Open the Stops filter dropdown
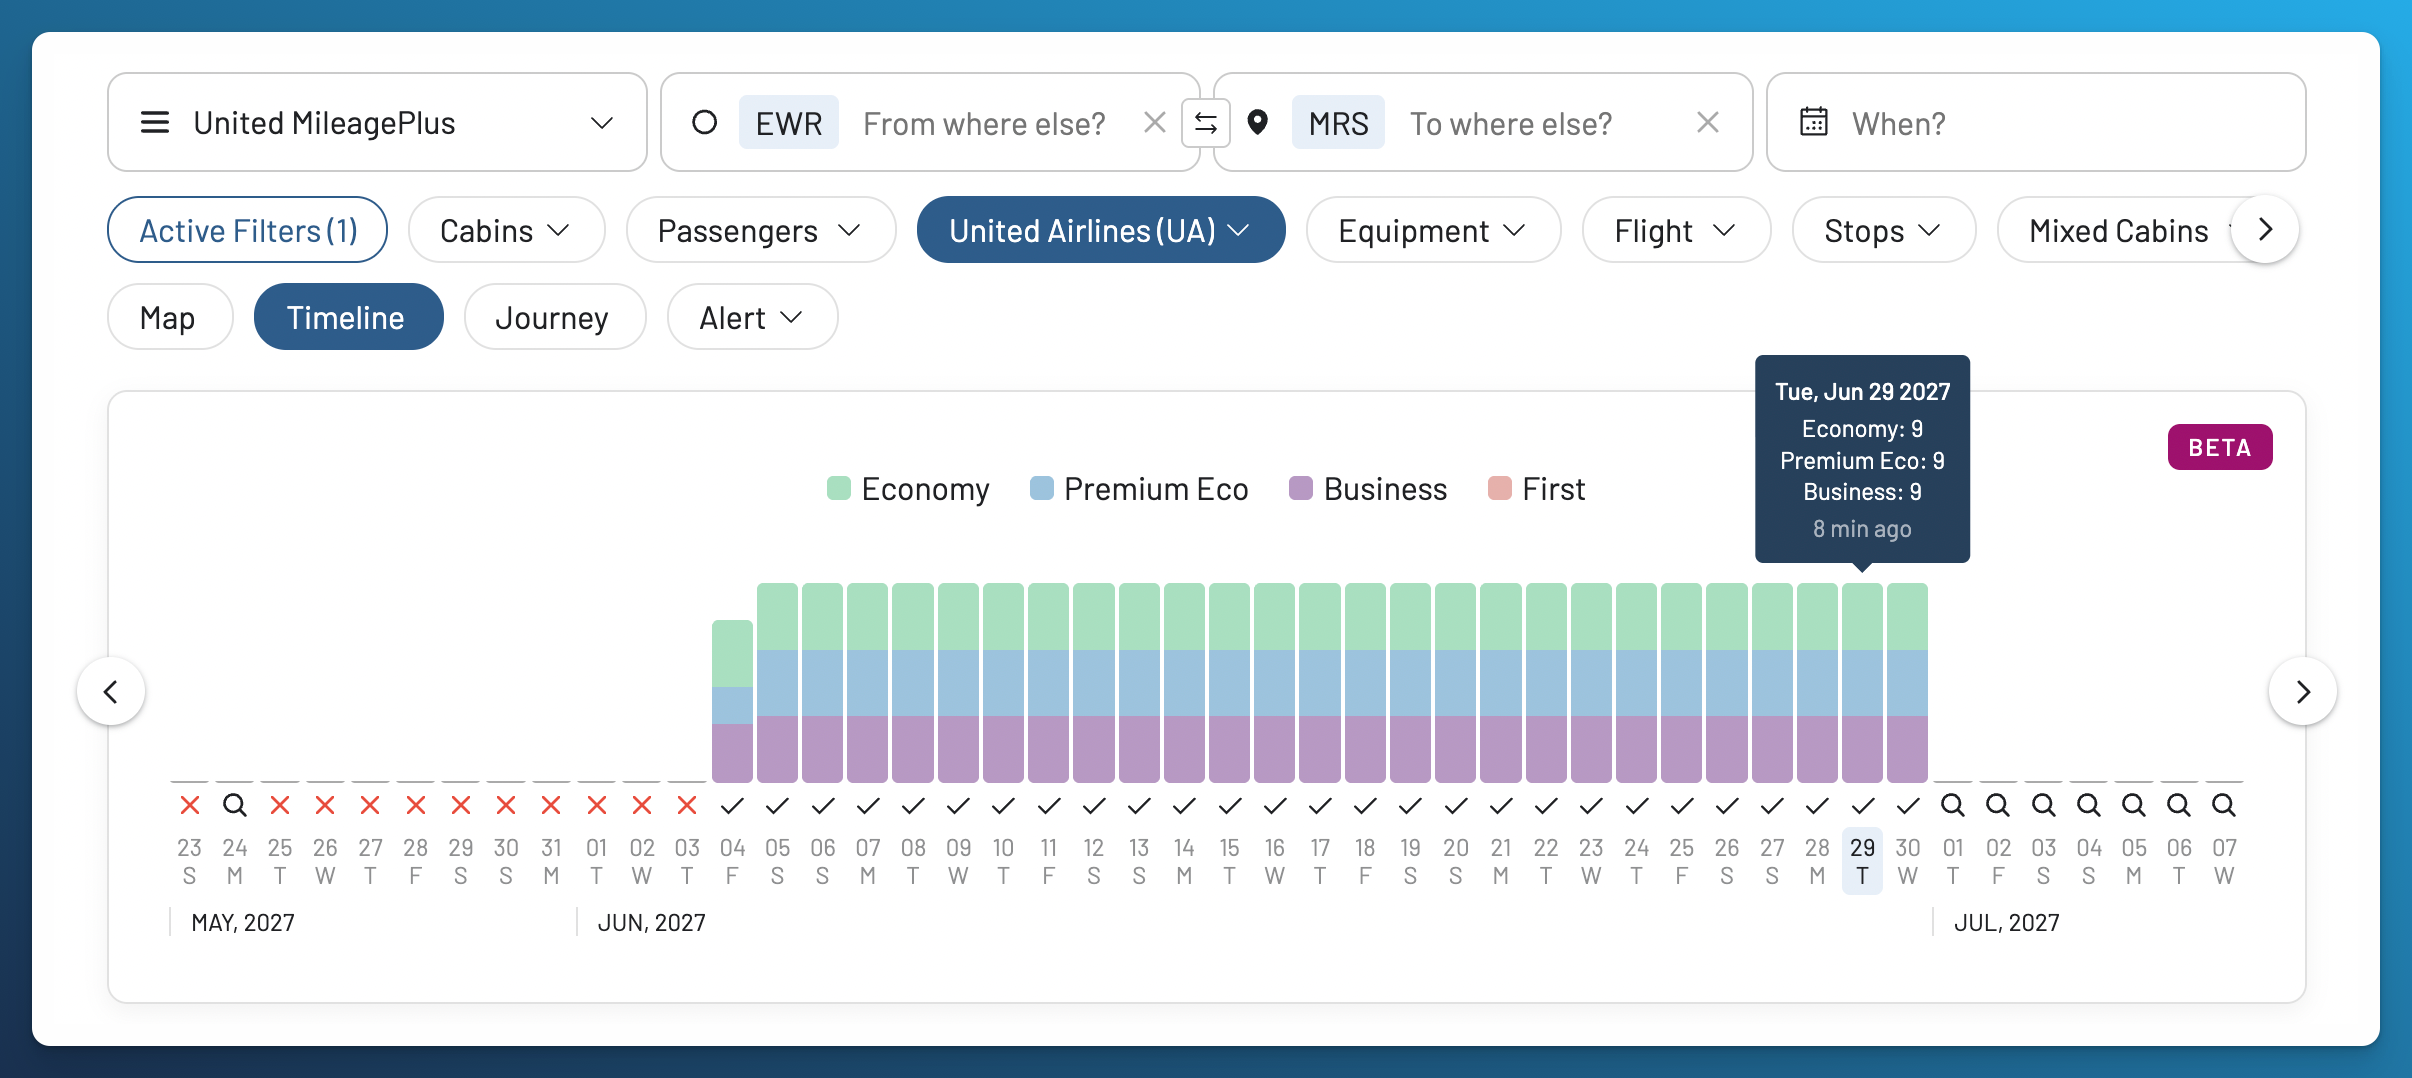Viewport: 2412px width, 1078px height. coord(1883,230)
